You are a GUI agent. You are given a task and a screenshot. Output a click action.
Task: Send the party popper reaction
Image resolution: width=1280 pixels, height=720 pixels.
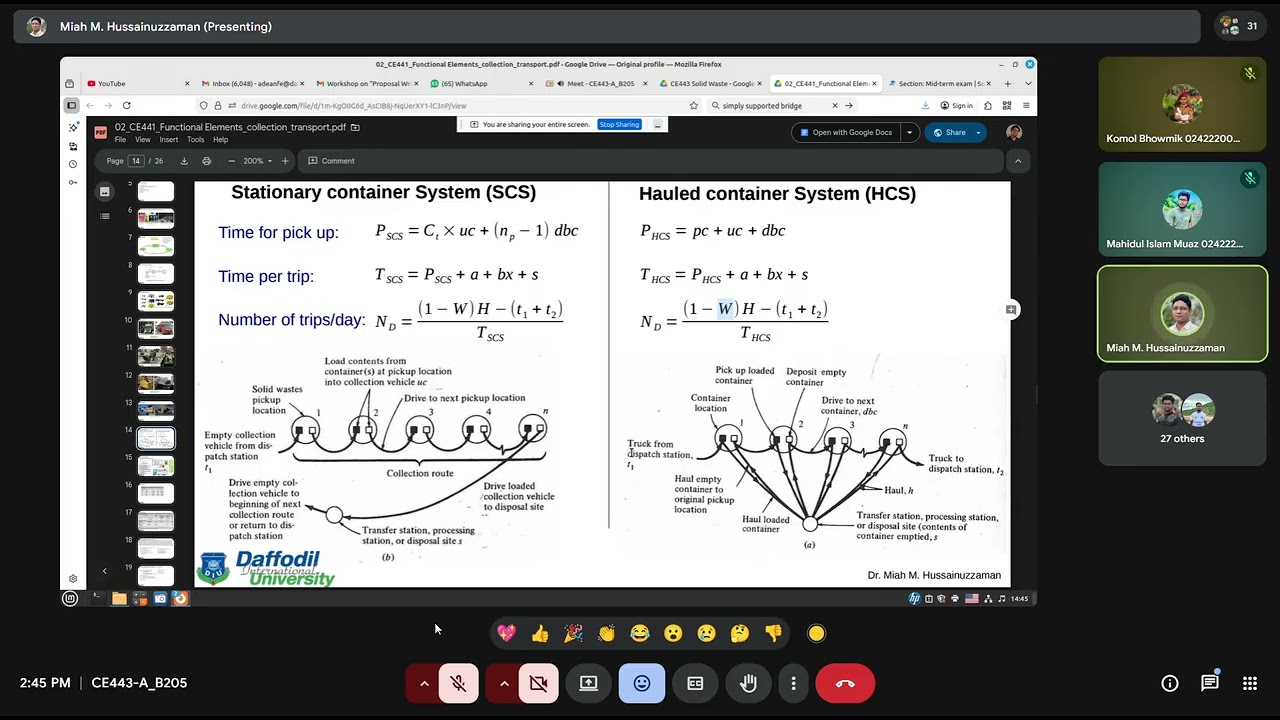tap(573, 633)
